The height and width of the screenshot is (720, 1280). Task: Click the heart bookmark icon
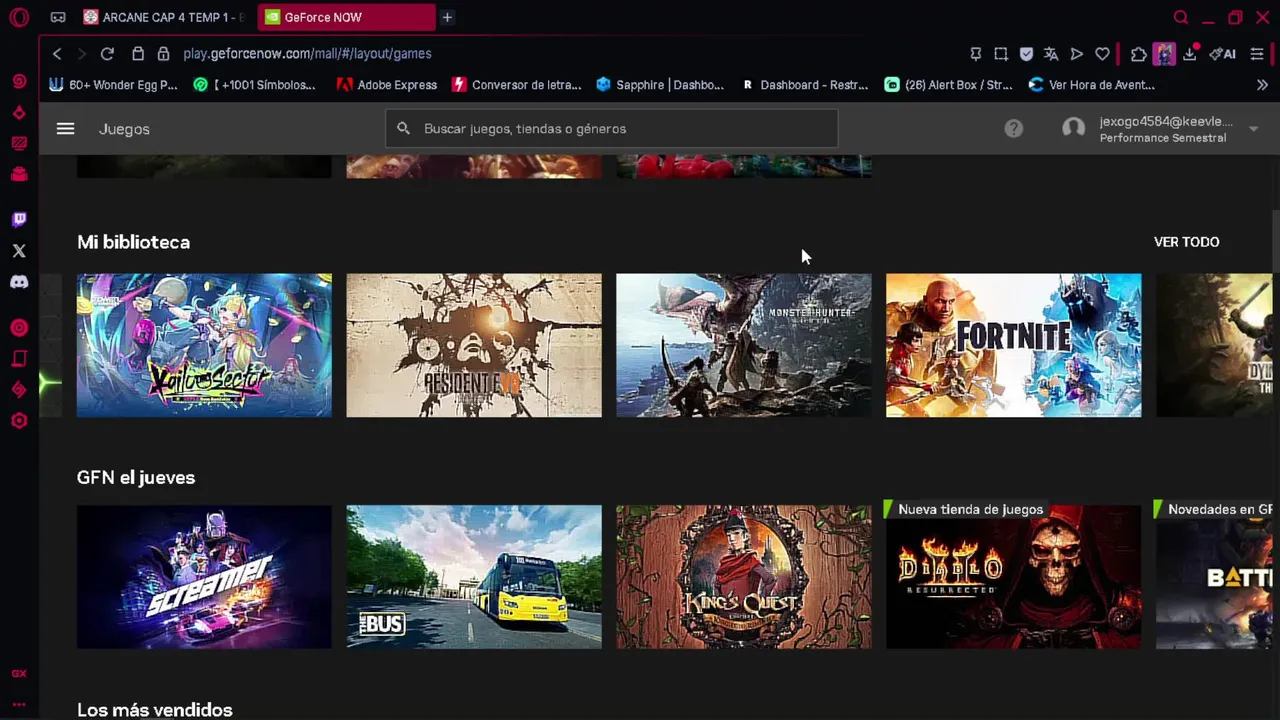pyautogui.click(x=1102, y=54)
